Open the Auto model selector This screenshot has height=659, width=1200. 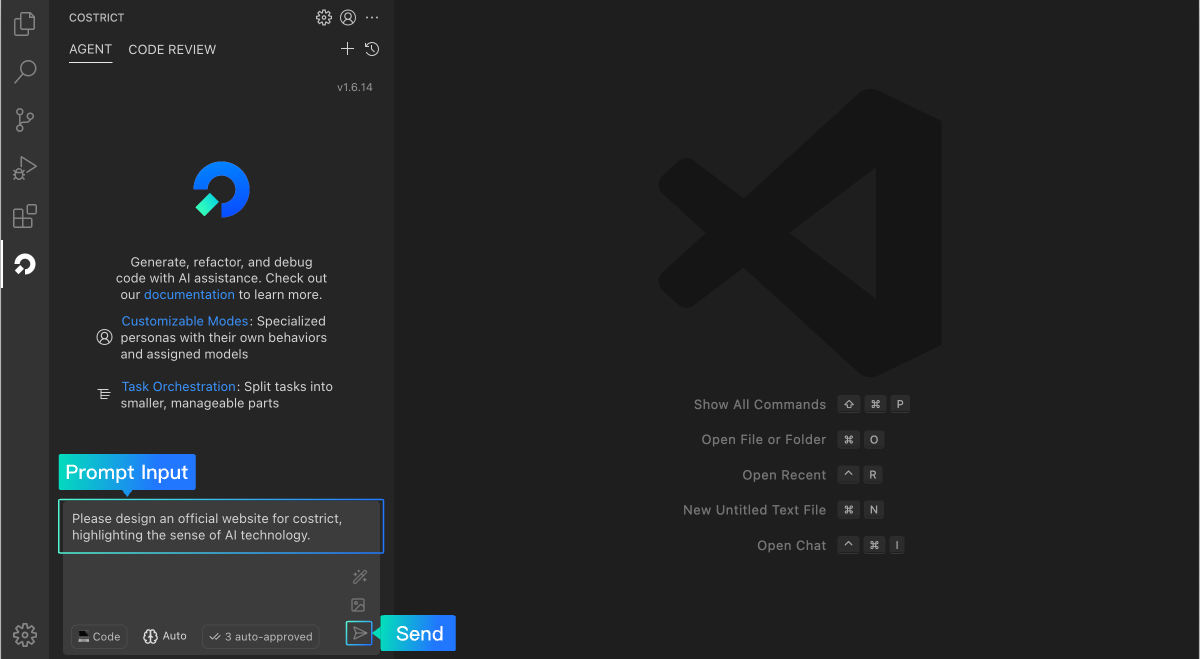163,636
